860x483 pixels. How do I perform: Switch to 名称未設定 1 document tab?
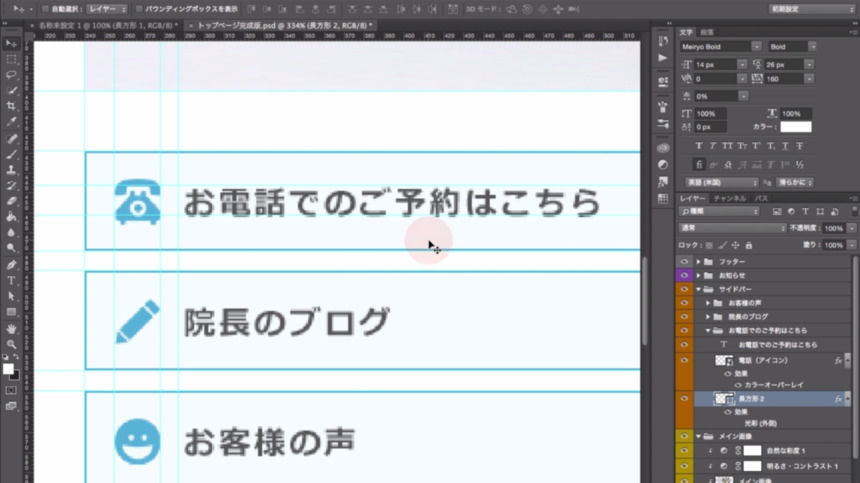[108, 25]
